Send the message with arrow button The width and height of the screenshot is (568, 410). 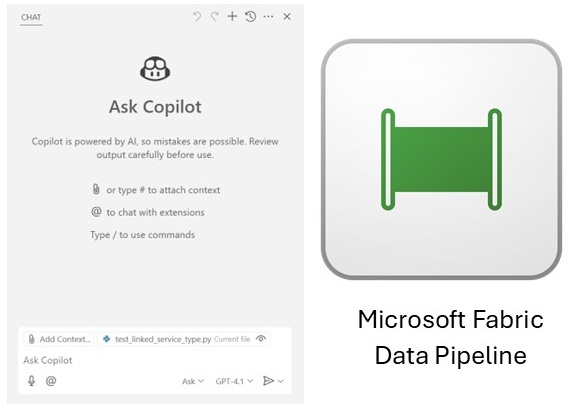tap(268, 381)
